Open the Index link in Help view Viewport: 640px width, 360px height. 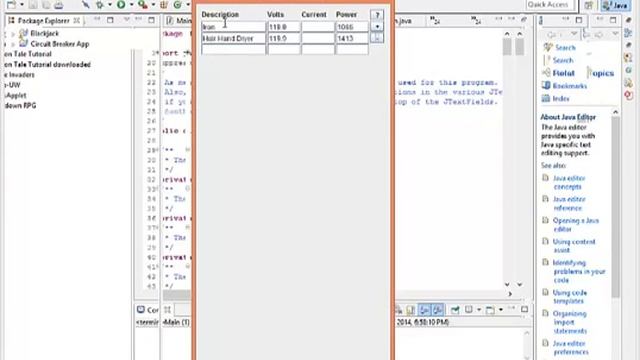tap(561, 98)
